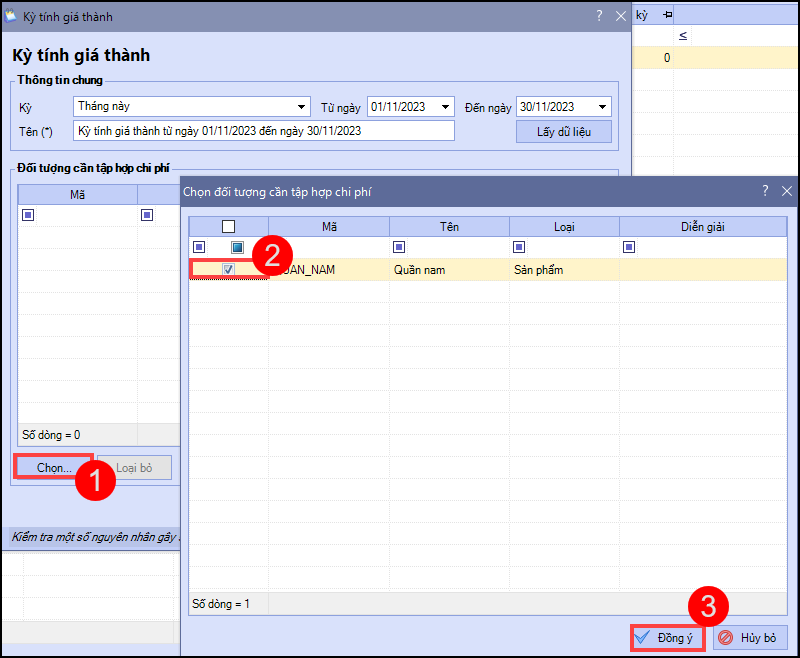Expand the Từ ngày date picker

click(x=446, y=107)
